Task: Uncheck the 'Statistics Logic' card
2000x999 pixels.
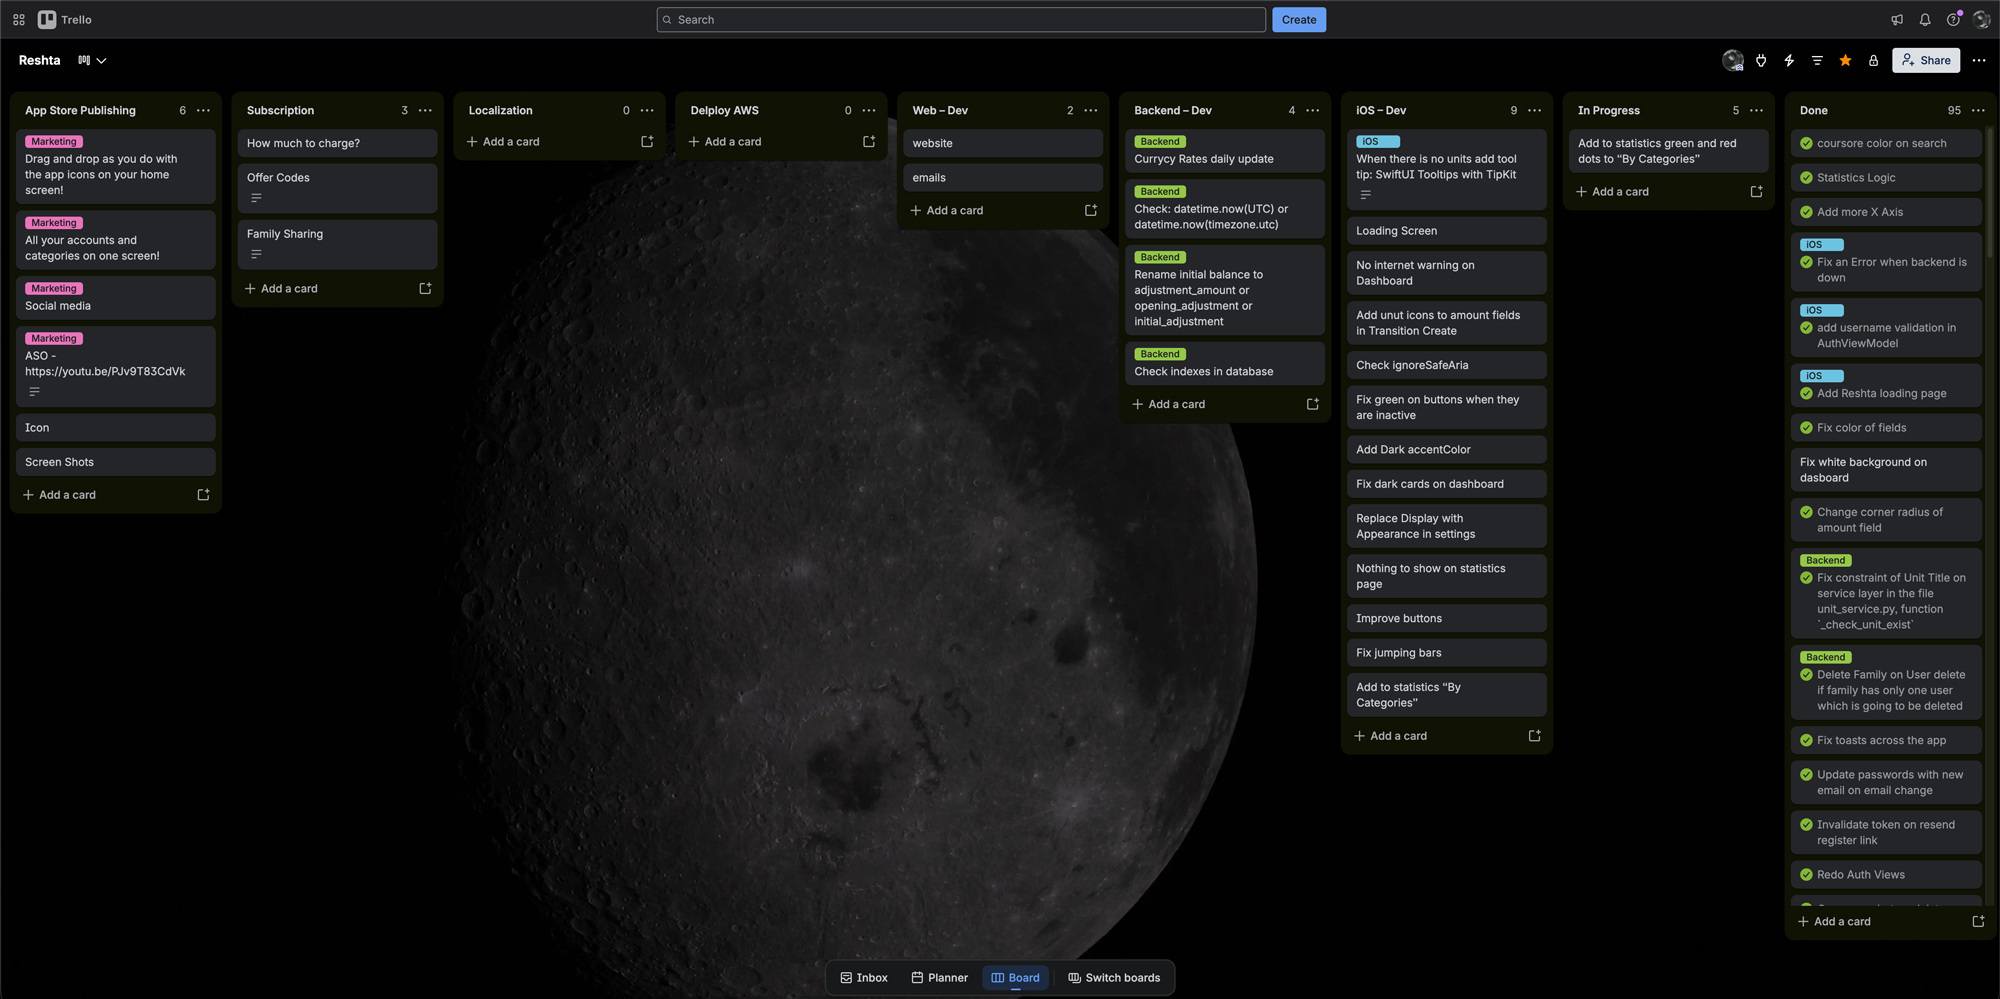Action: coord(1806,178)
